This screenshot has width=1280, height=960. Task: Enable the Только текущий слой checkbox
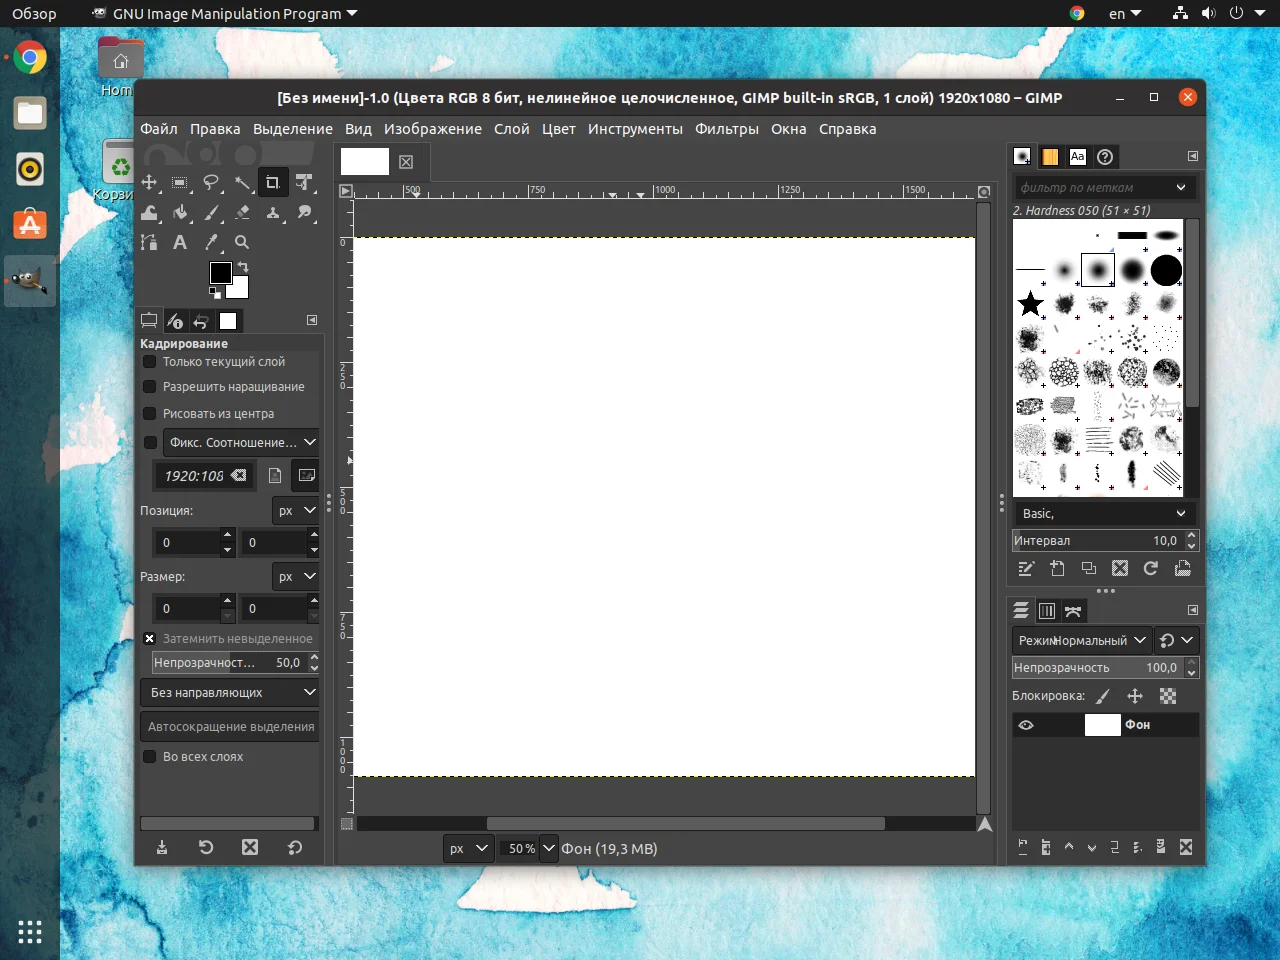[x=150, y=362]
